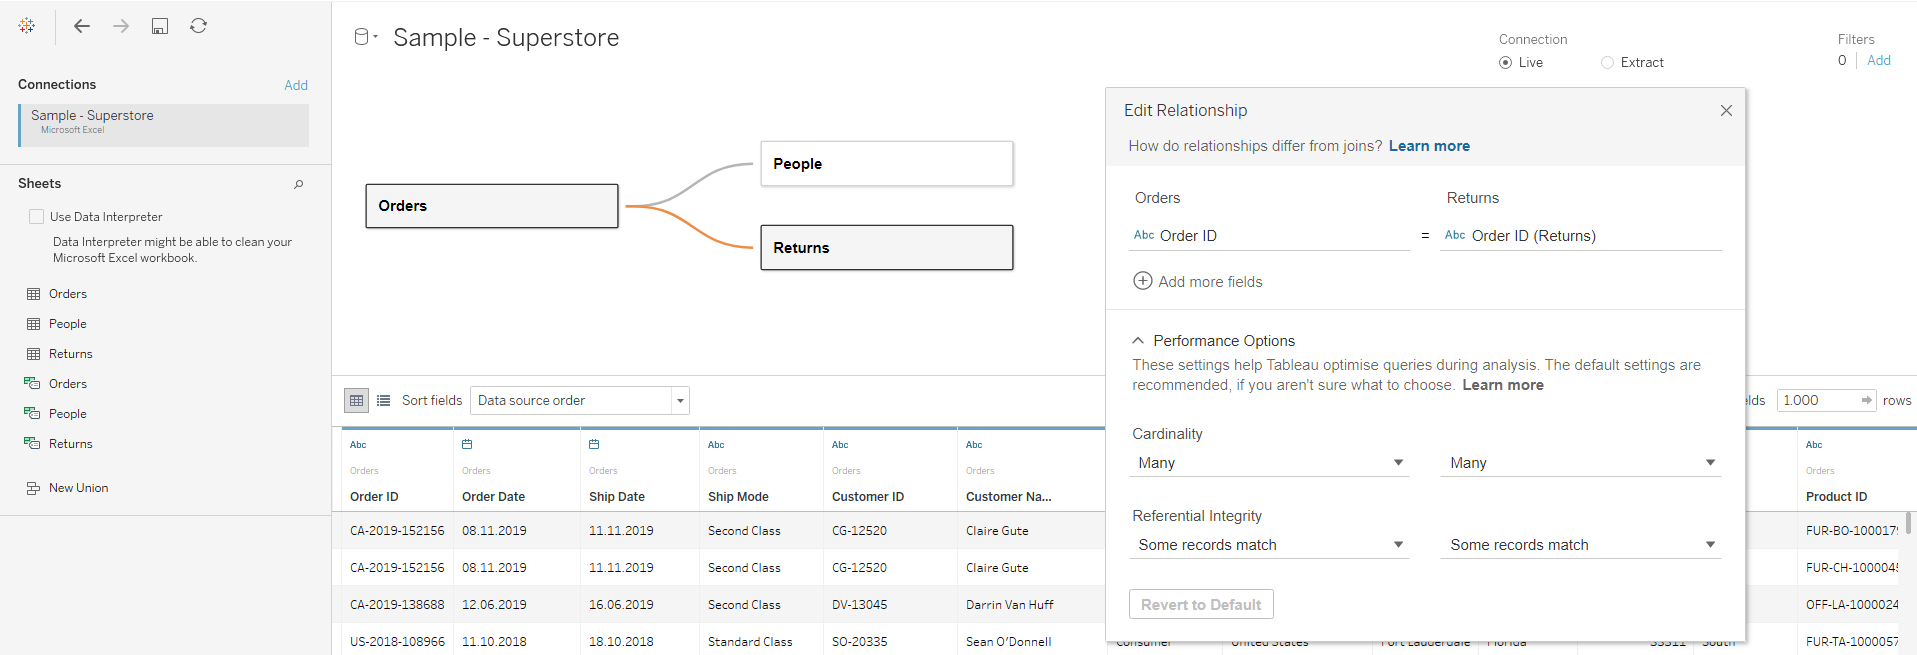Open the data source cylinder icon menu
Image resolution: width=1917 pixels, height=655 pixels.
[x=366, y=37]
